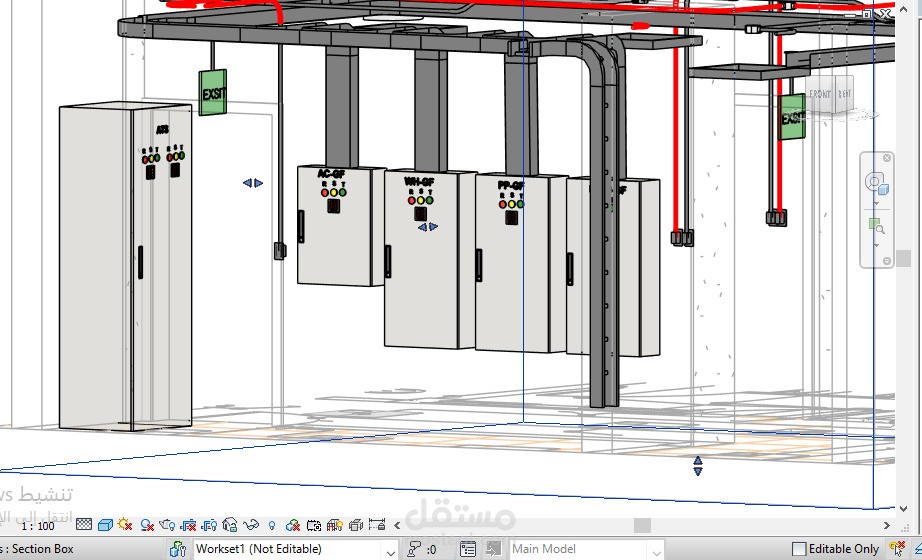Click the FRONT face of the ViewCube

pos(820,94)
